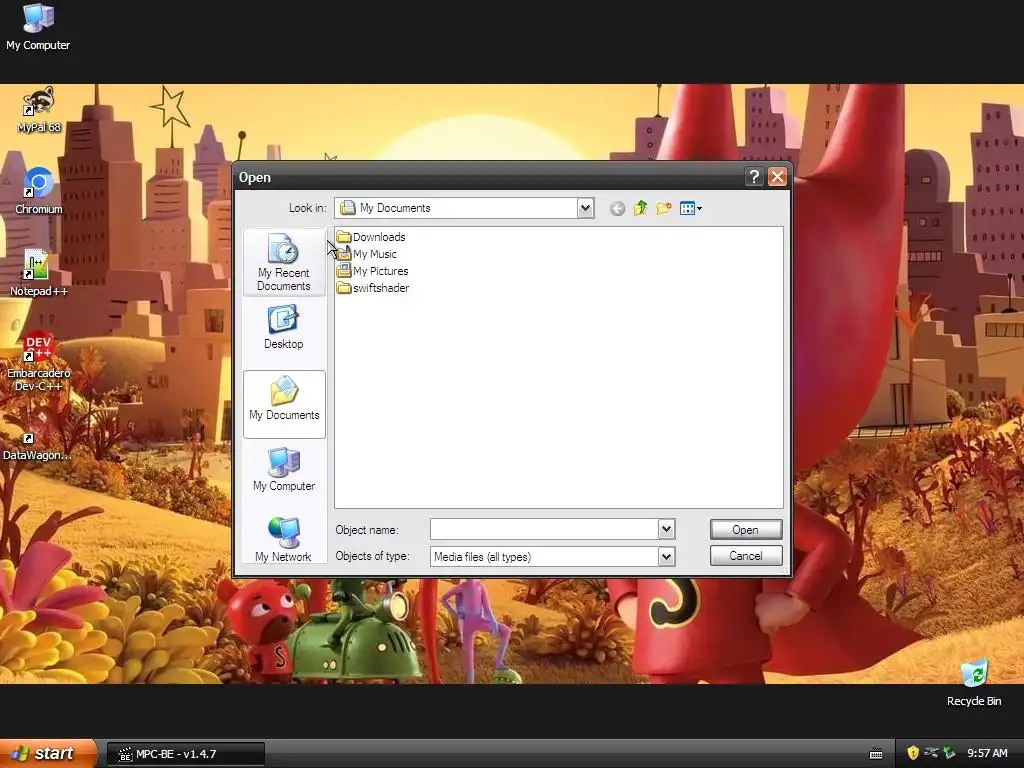Select My Documents in the places bar
Image resolution: width=1024 pixels, height=768 pixels.
click(284, 404)
